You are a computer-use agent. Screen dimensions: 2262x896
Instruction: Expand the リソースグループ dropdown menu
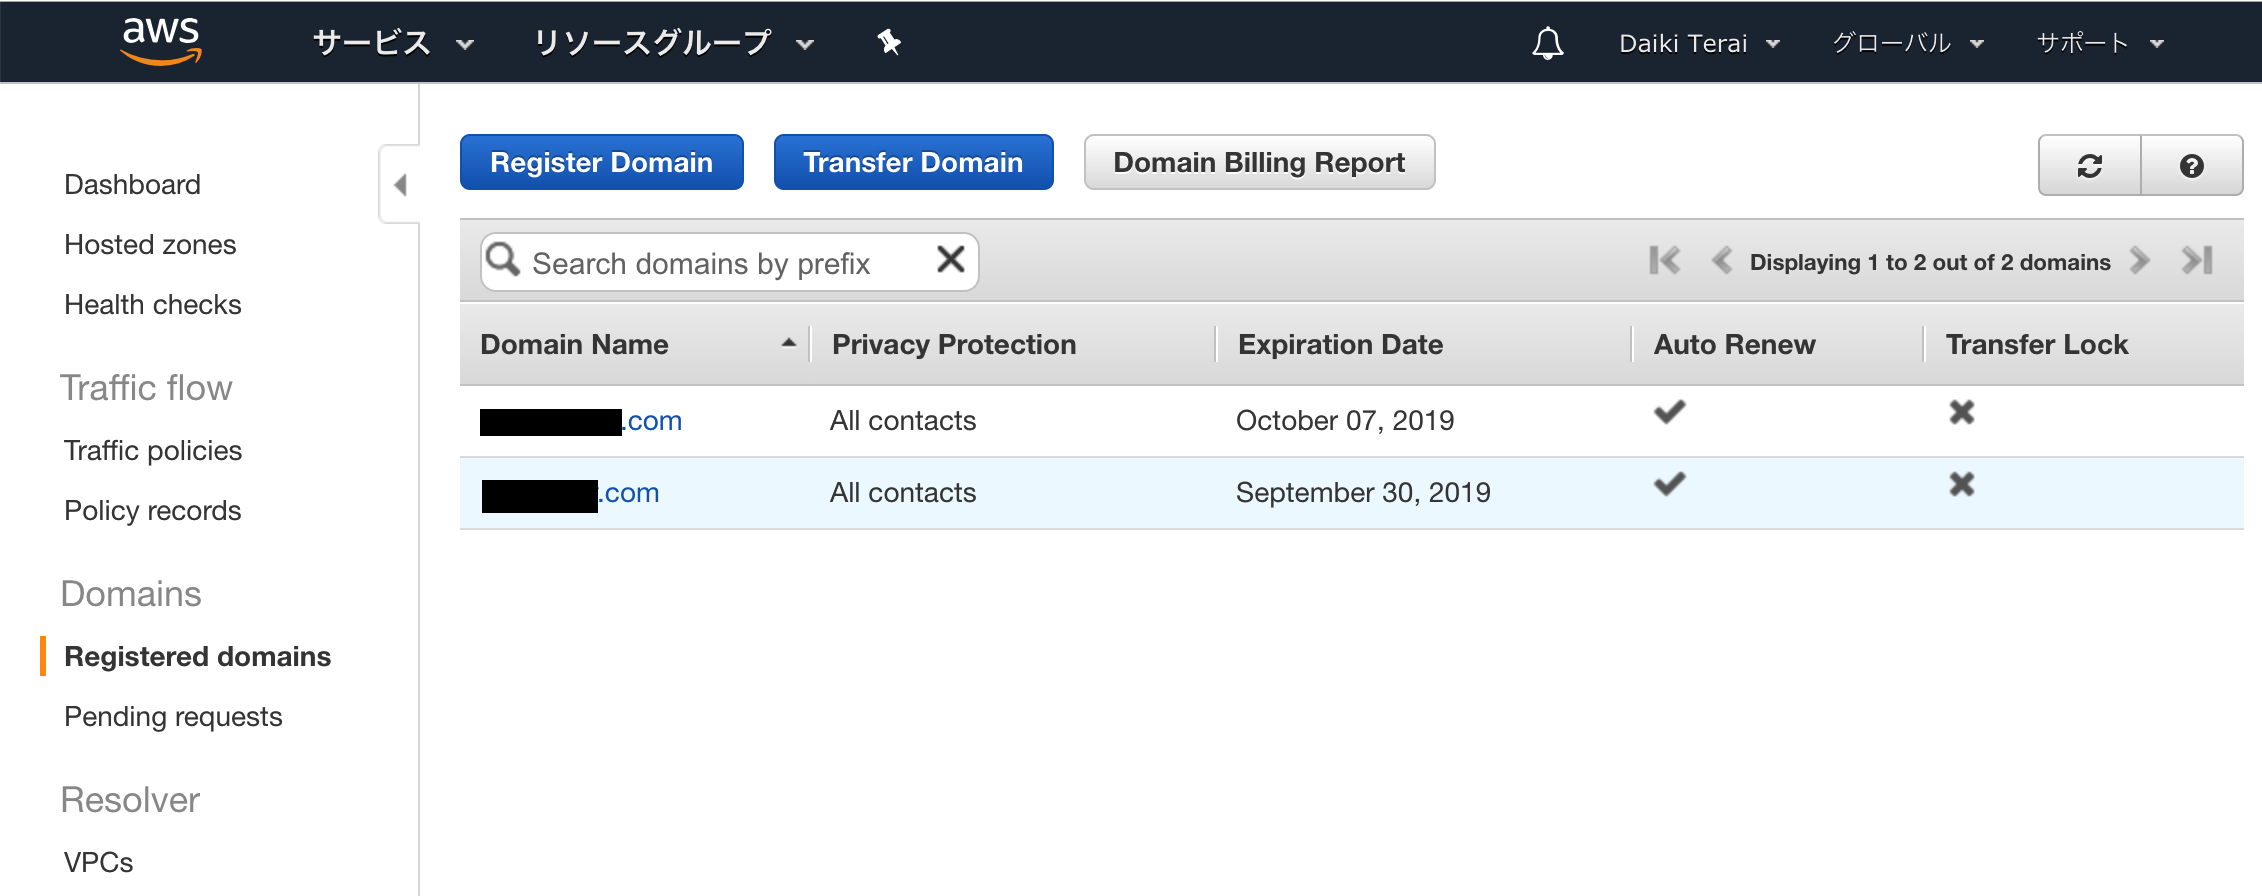(673, 43)
